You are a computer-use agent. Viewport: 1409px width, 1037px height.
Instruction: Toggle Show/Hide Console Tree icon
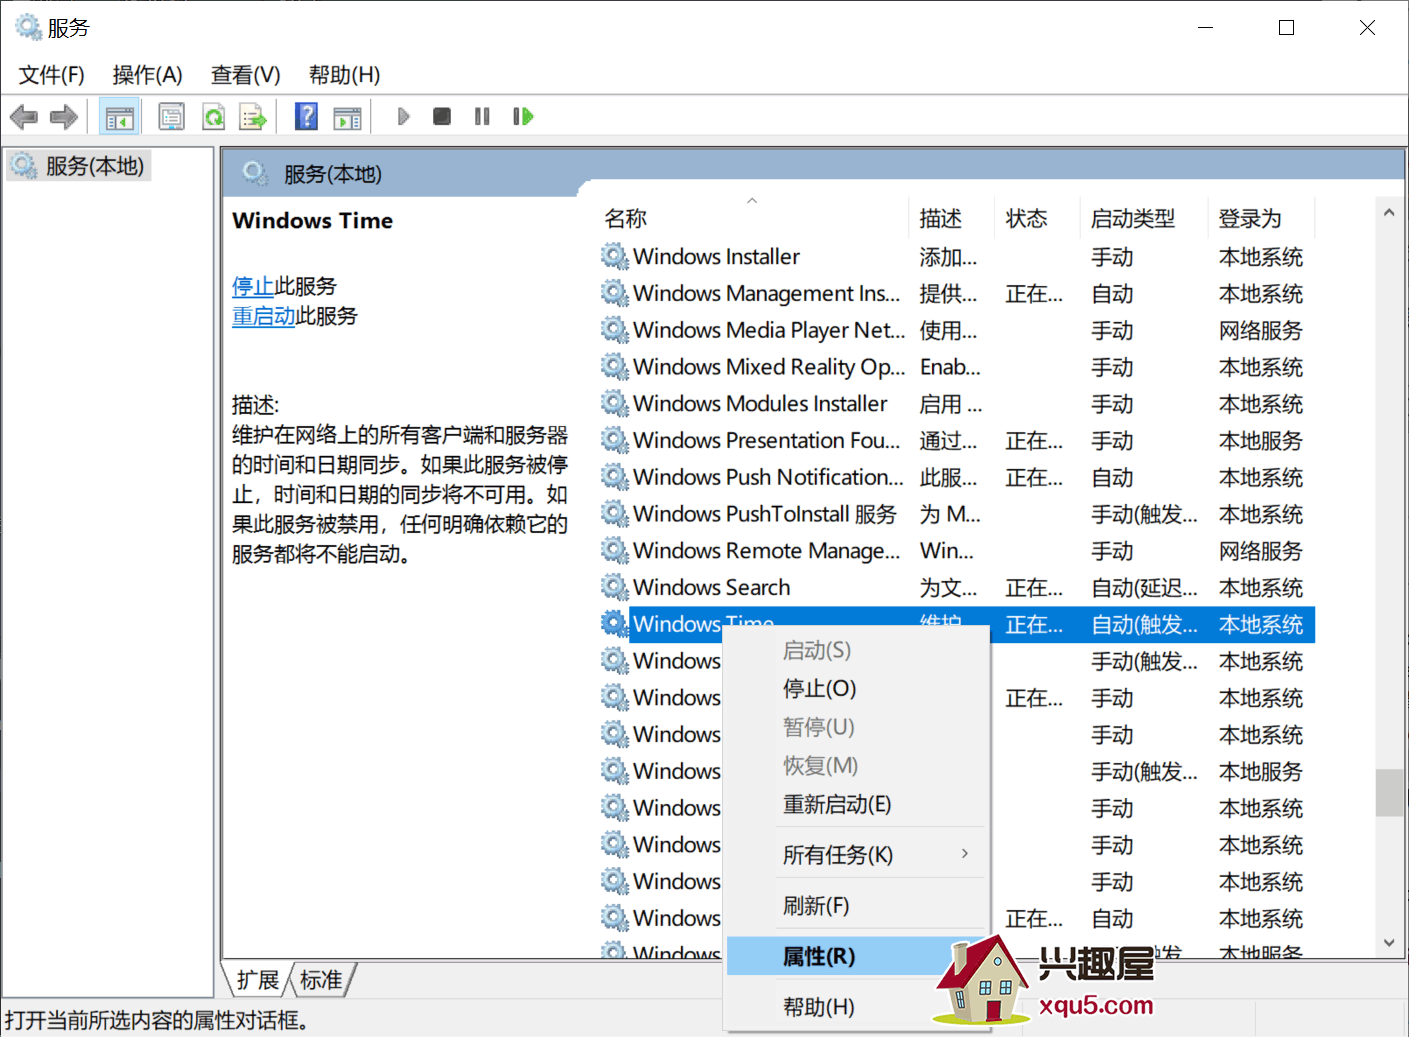click(x=120, y=117)
